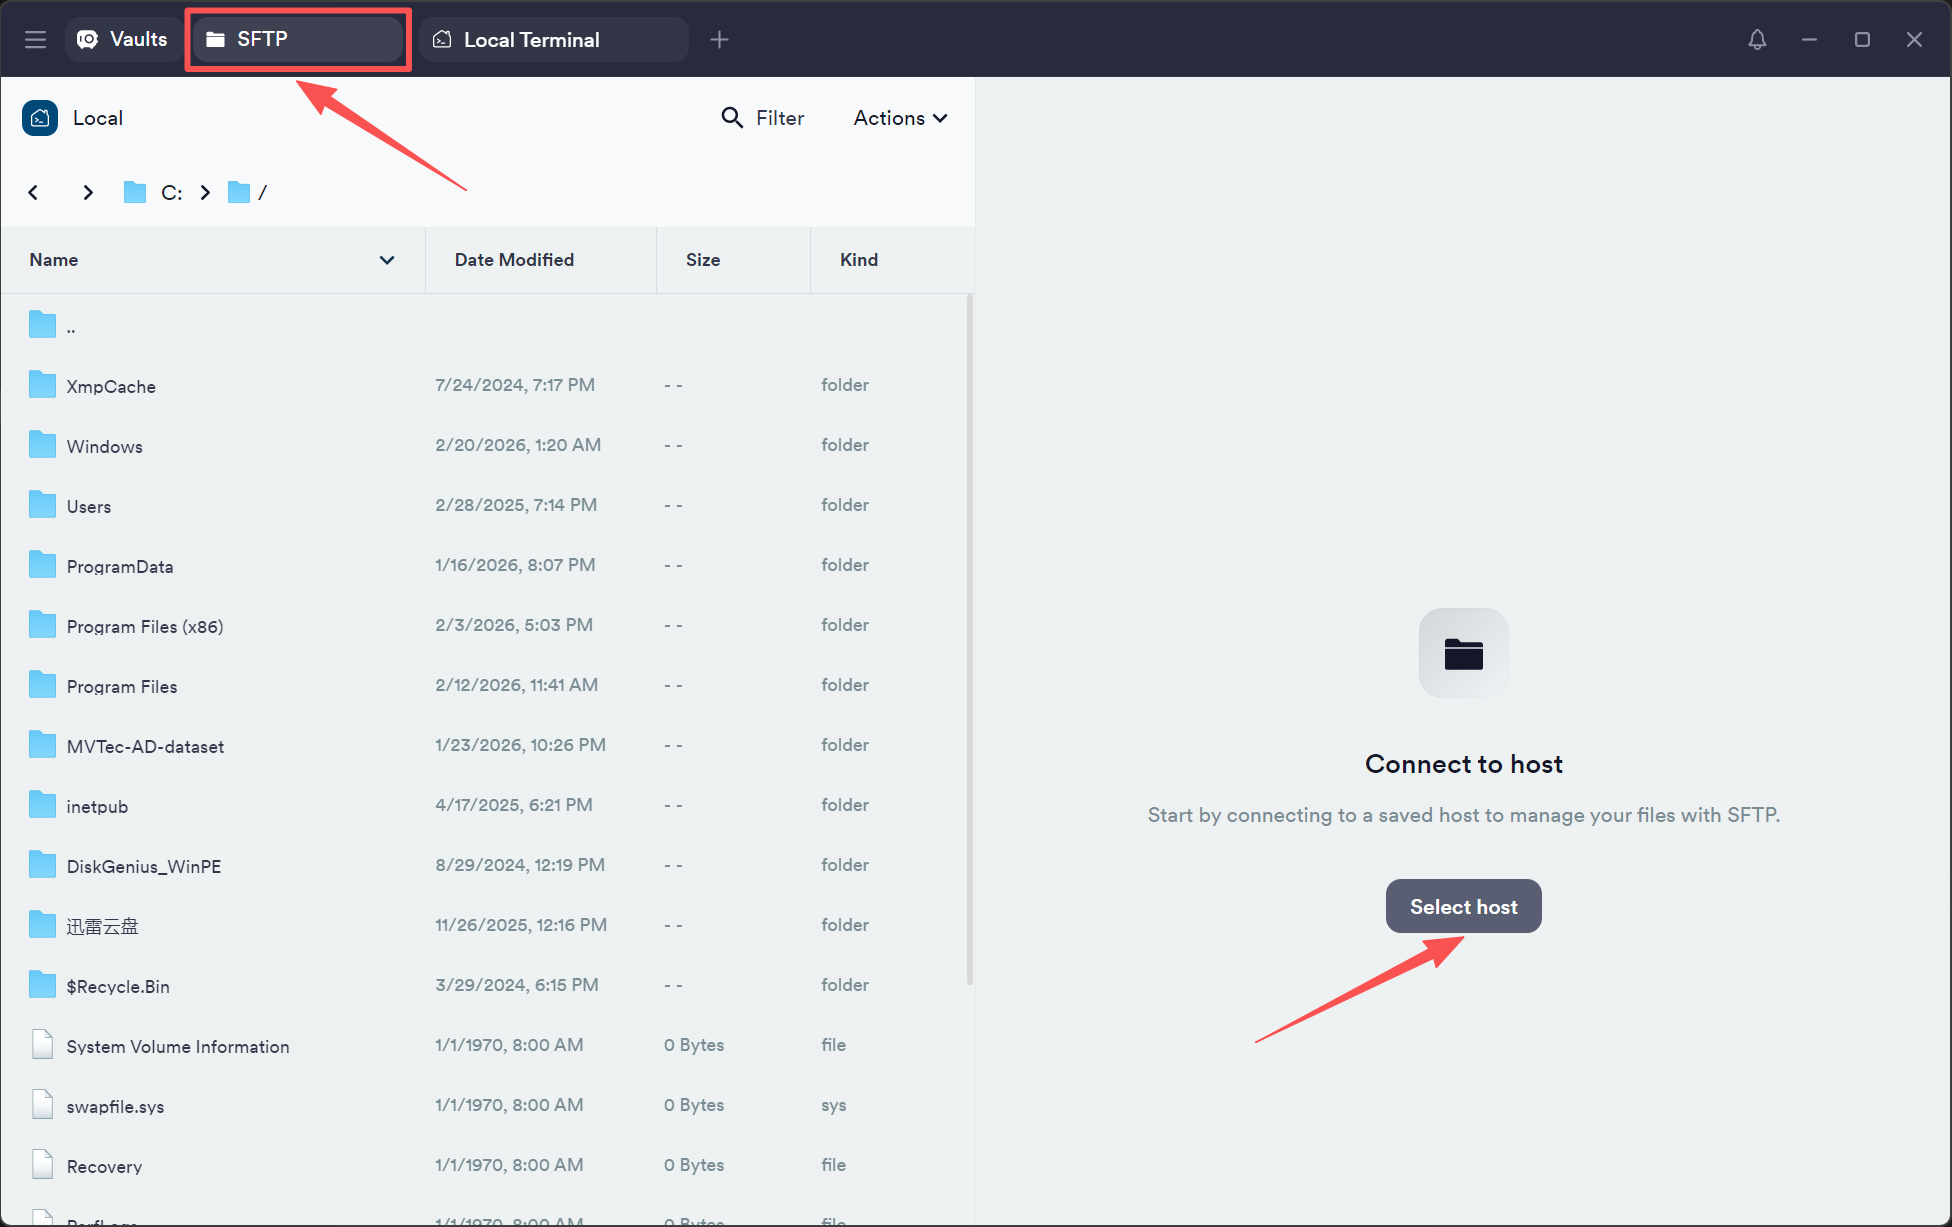Open the Program Files (x86) folder

[145, 626]
